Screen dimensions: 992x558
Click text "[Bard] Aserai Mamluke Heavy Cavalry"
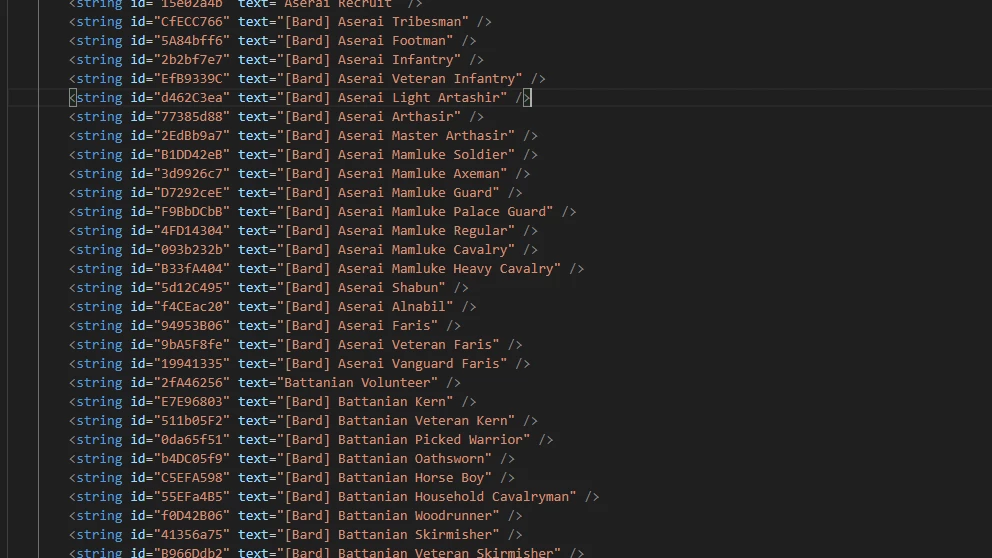pyautogui.click(x=419, y=268)
